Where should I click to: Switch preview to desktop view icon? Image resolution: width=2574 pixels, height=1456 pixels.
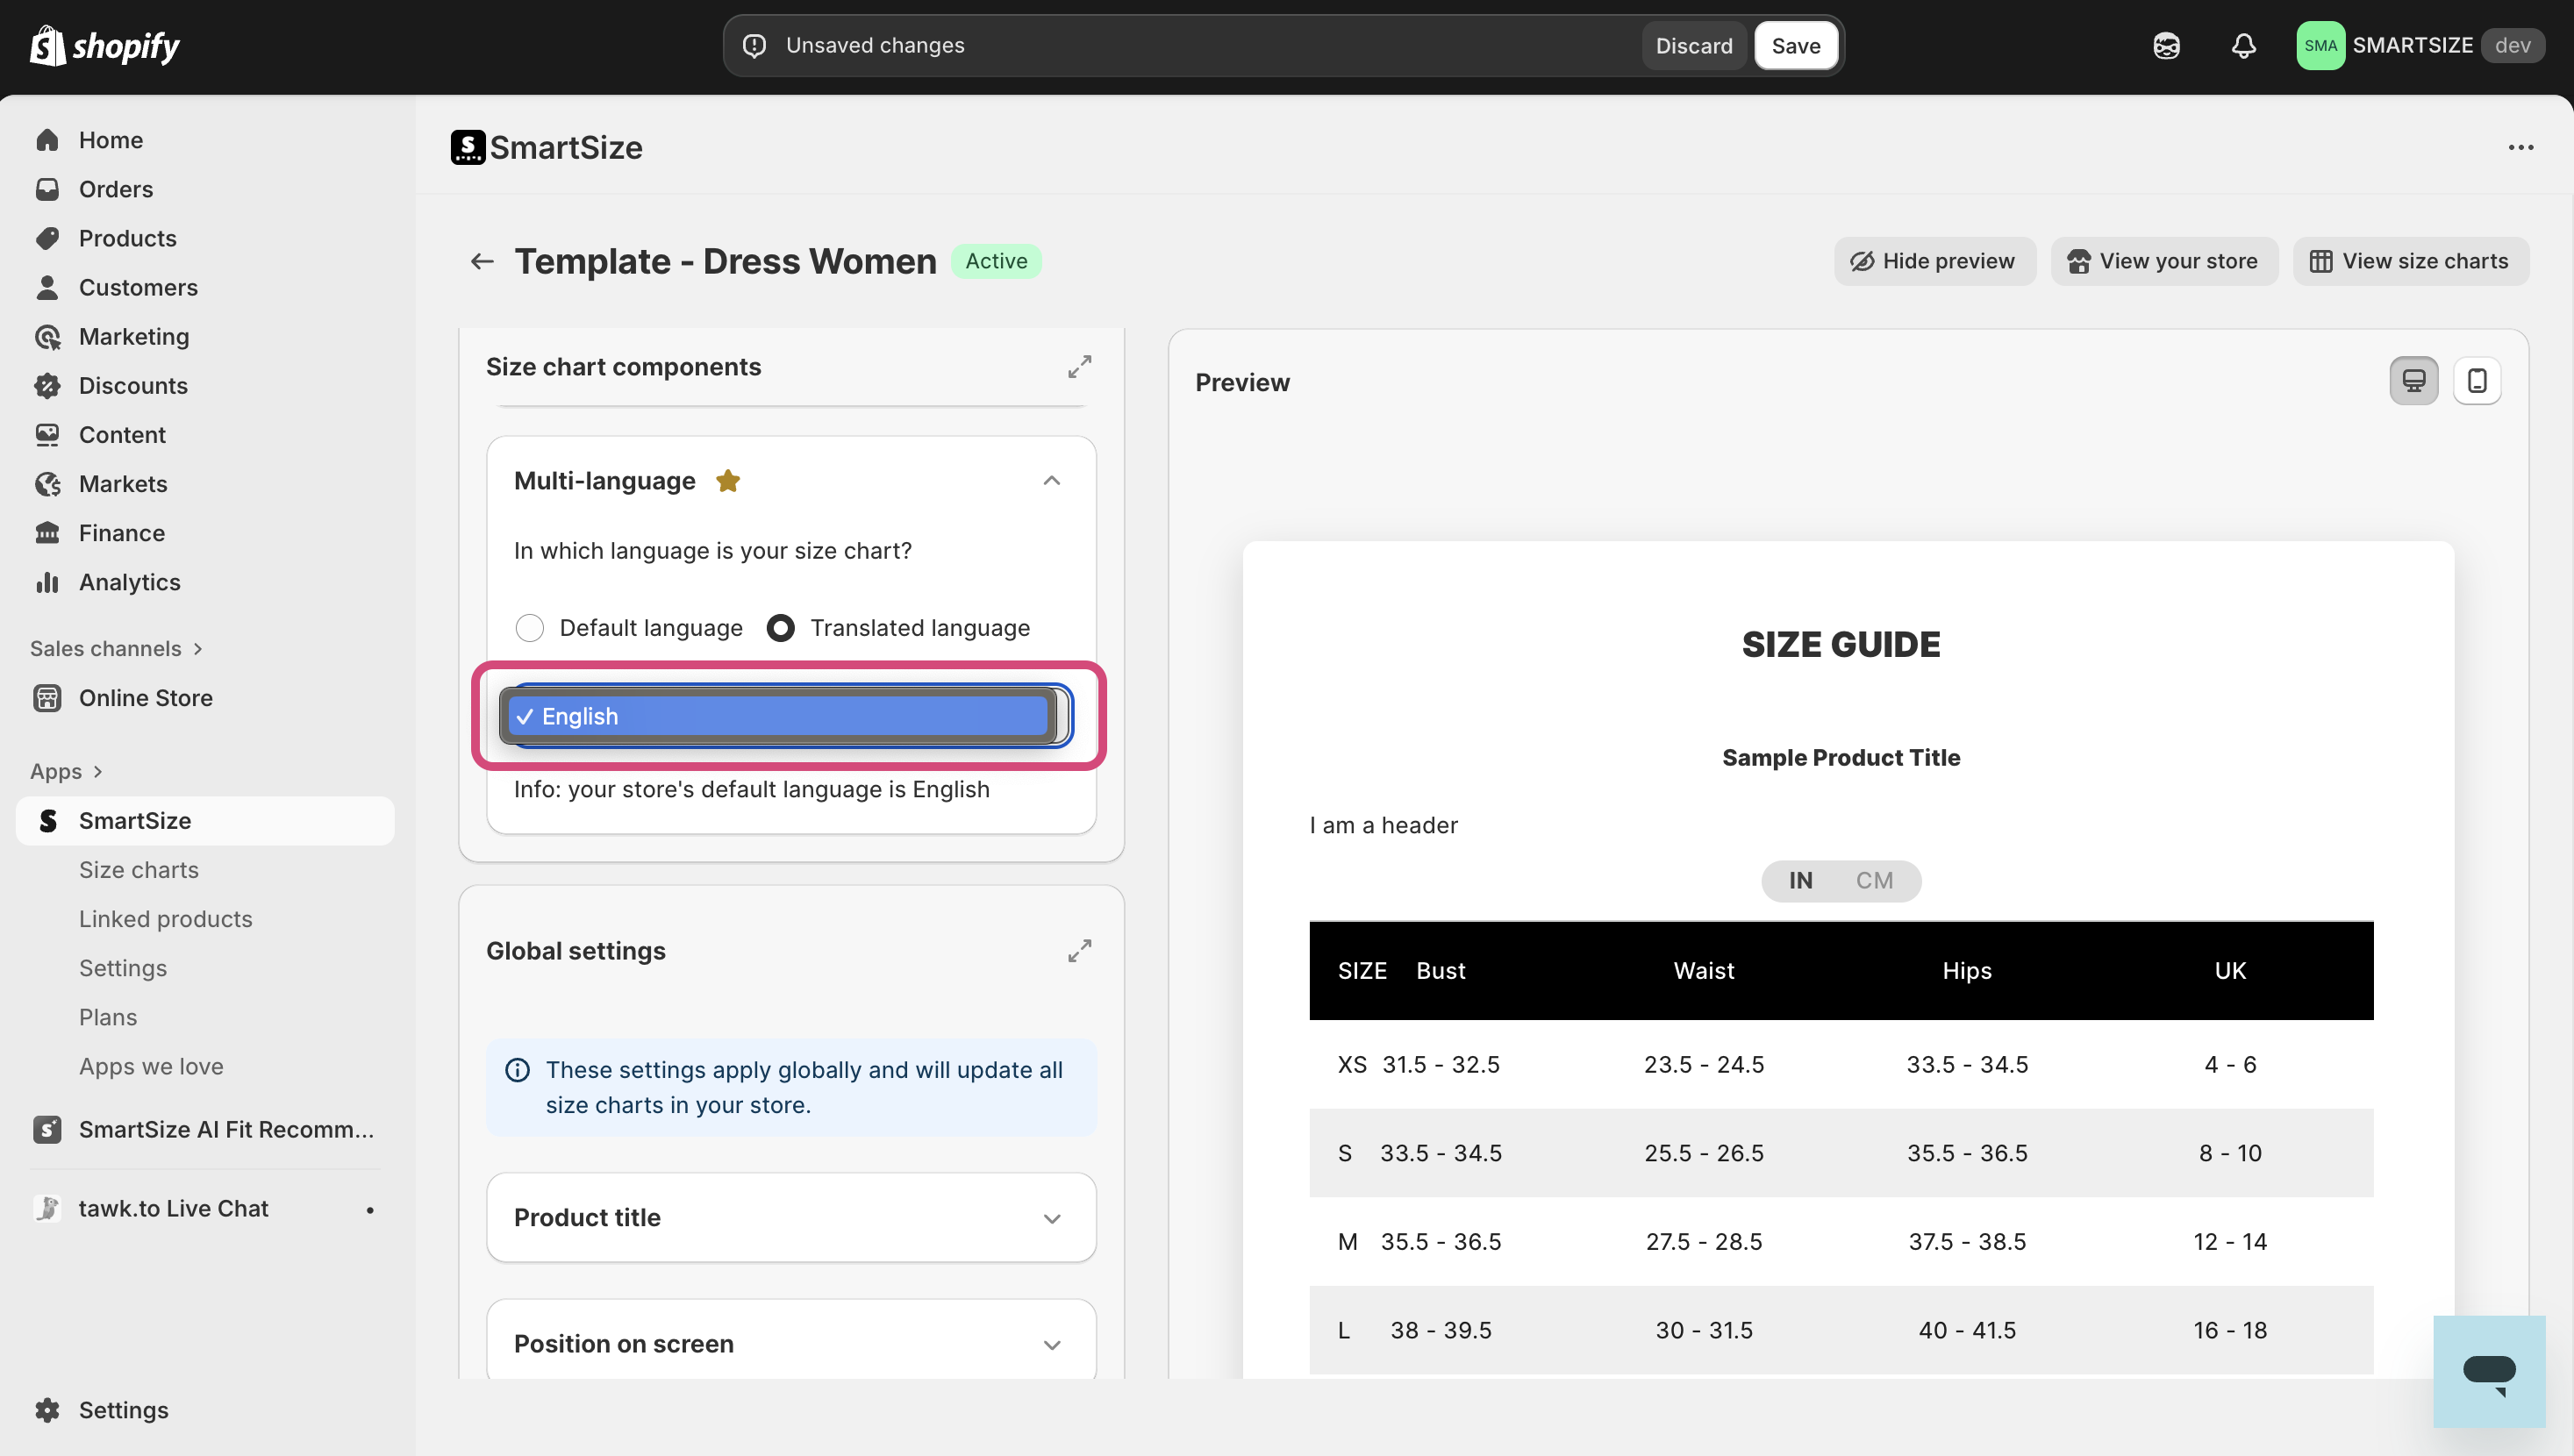(x=2413, y=381)
